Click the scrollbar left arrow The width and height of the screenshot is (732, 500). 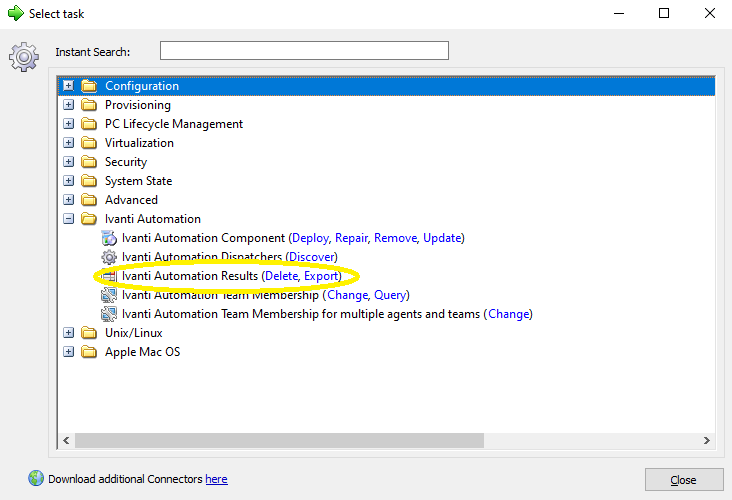click(x=66, y=440)
